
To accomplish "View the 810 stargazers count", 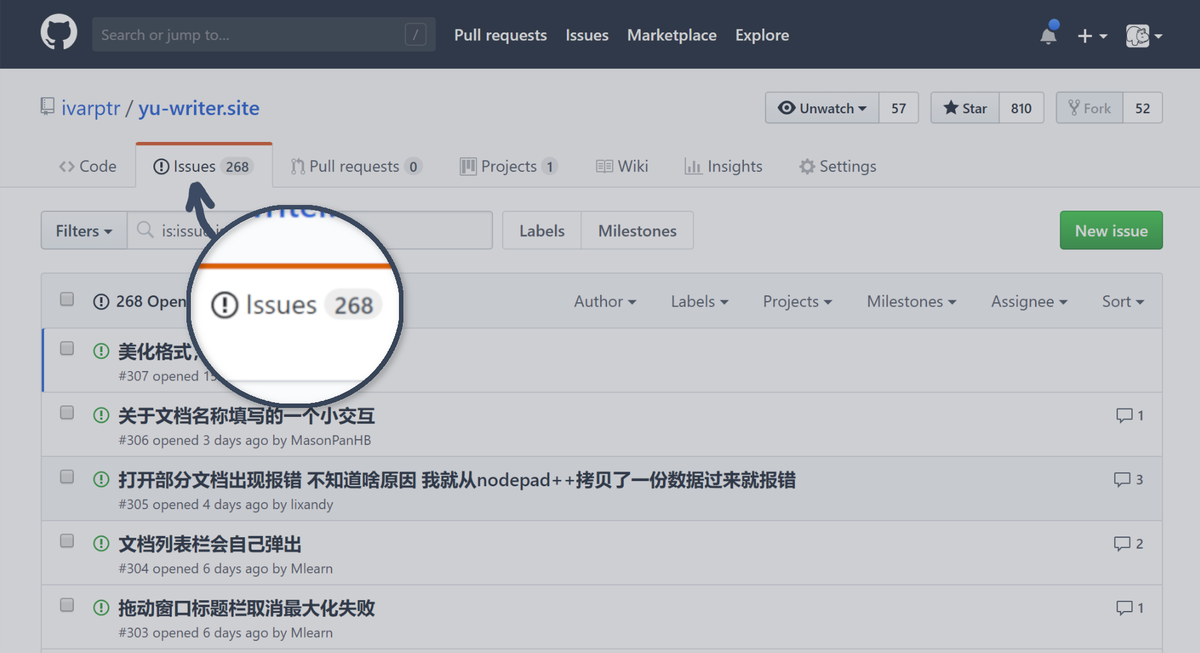I will [x=1021, y=108].
